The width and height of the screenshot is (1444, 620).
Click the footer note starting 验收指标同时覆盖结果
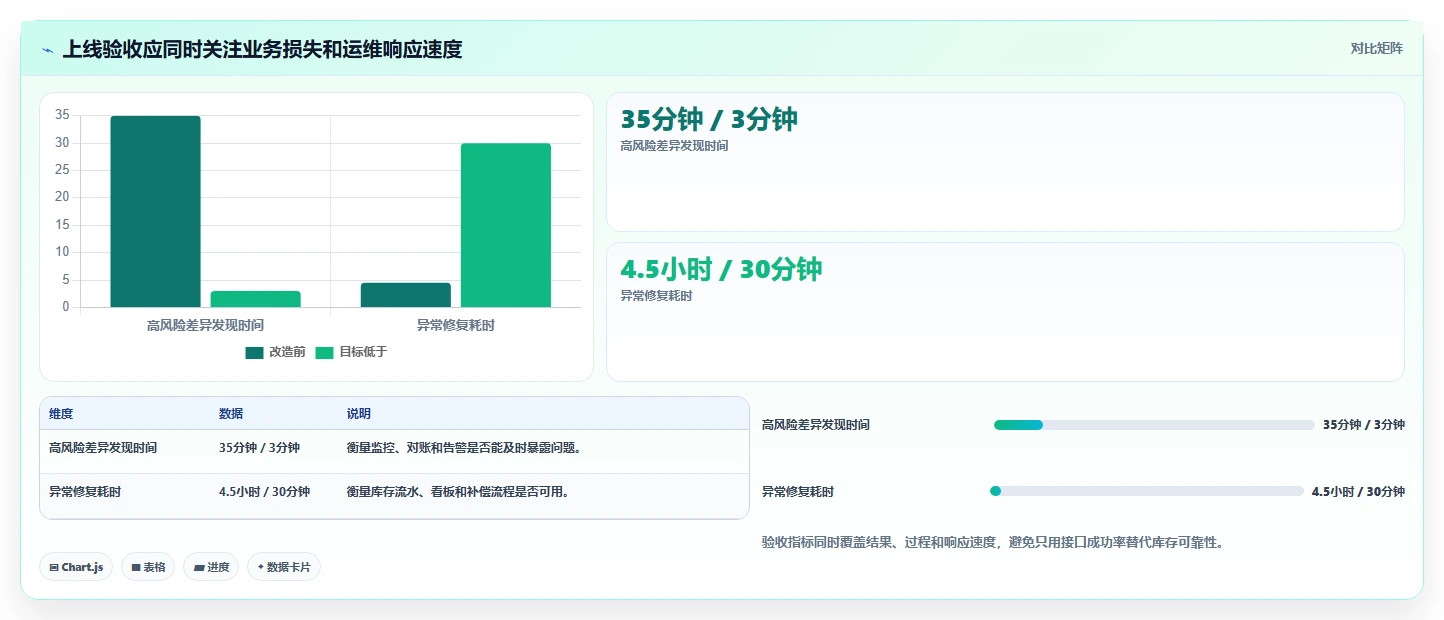tap(993, 543)
